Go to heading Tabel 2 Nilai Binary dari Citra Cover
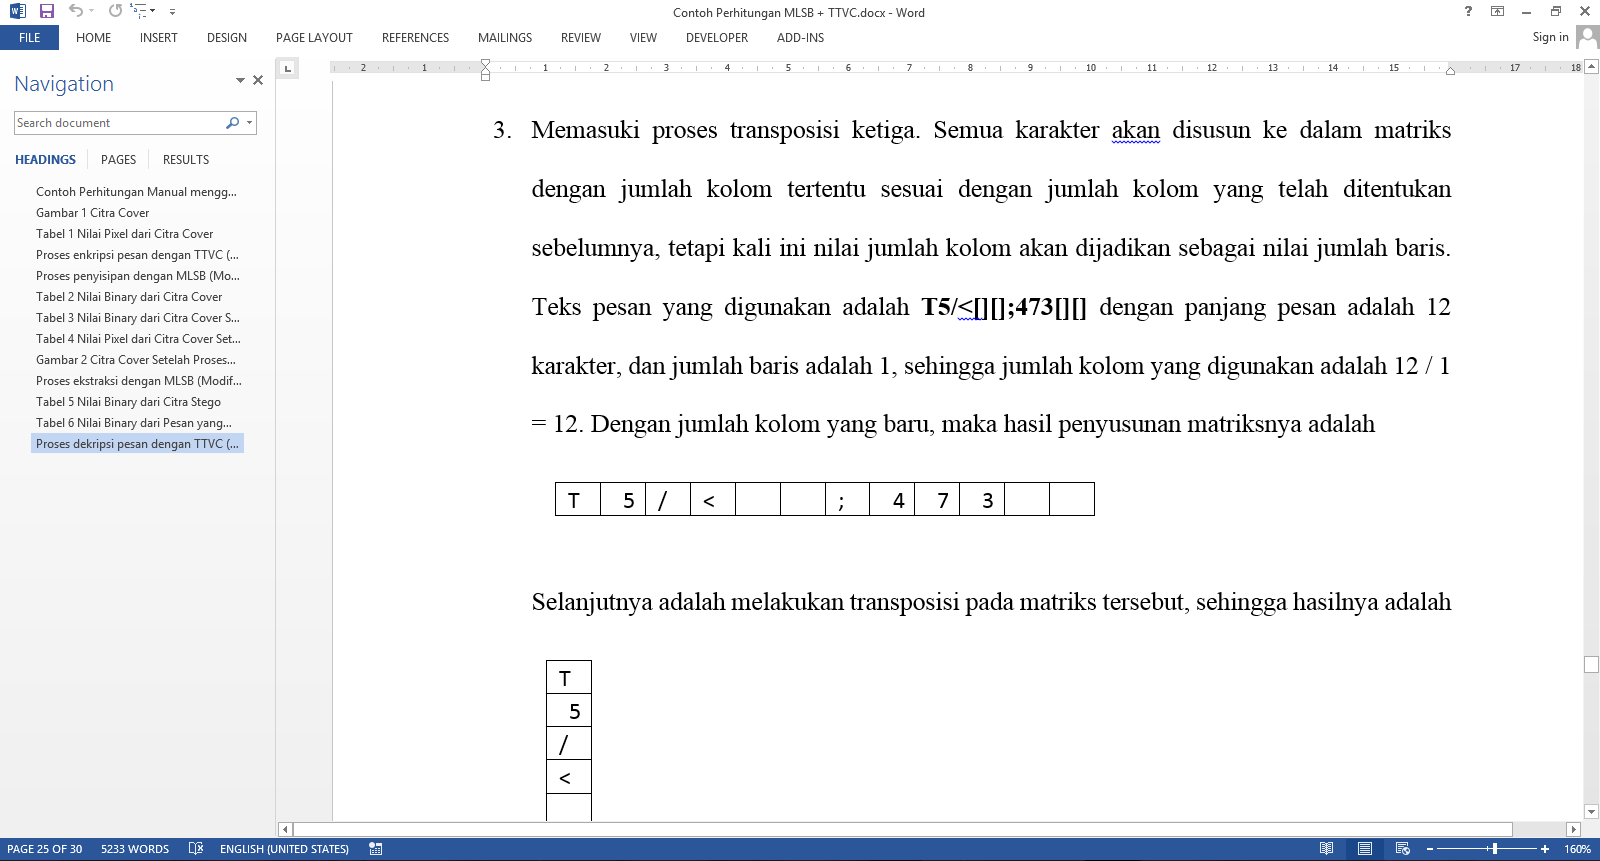The image size is (1600, 861). pyautogui.click(x=129, y=297)
